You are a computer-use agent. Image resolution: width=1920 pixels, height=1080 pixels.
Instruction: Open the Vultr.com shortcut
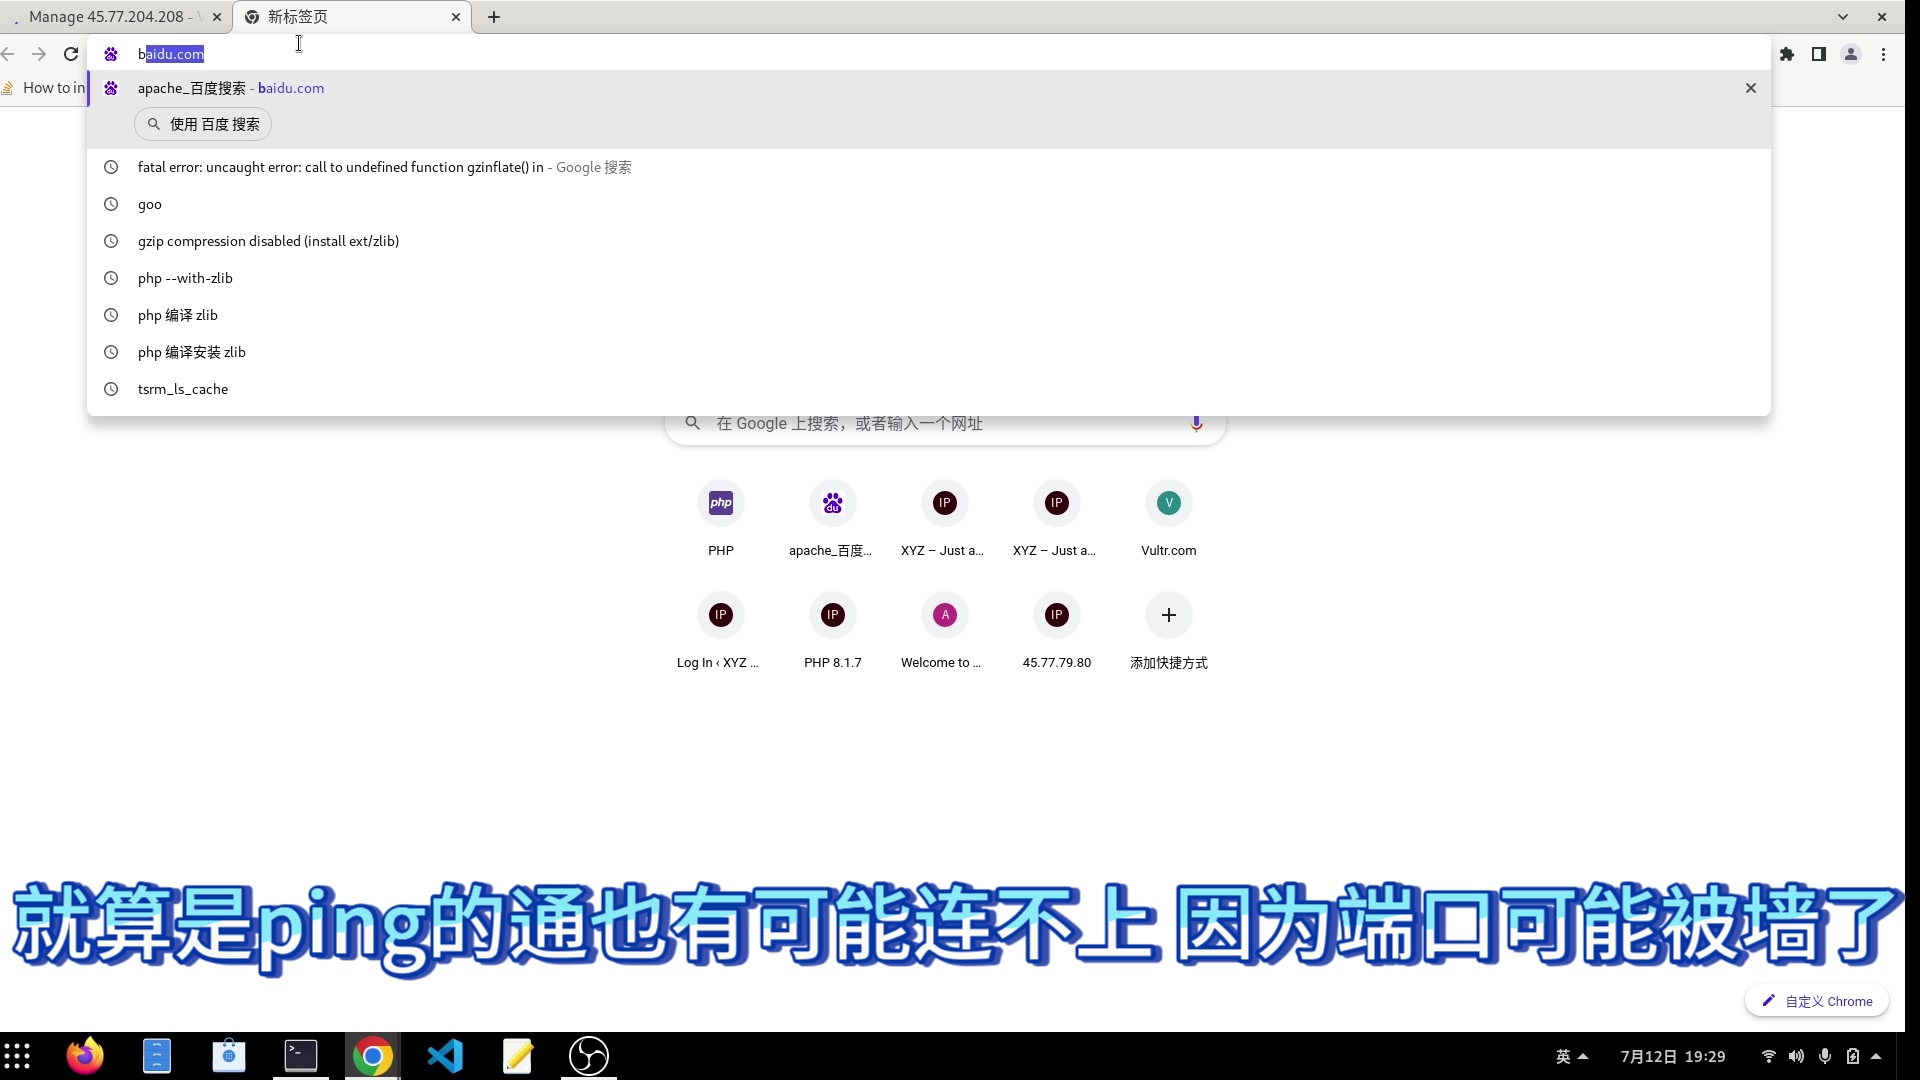click(1168, 503)
